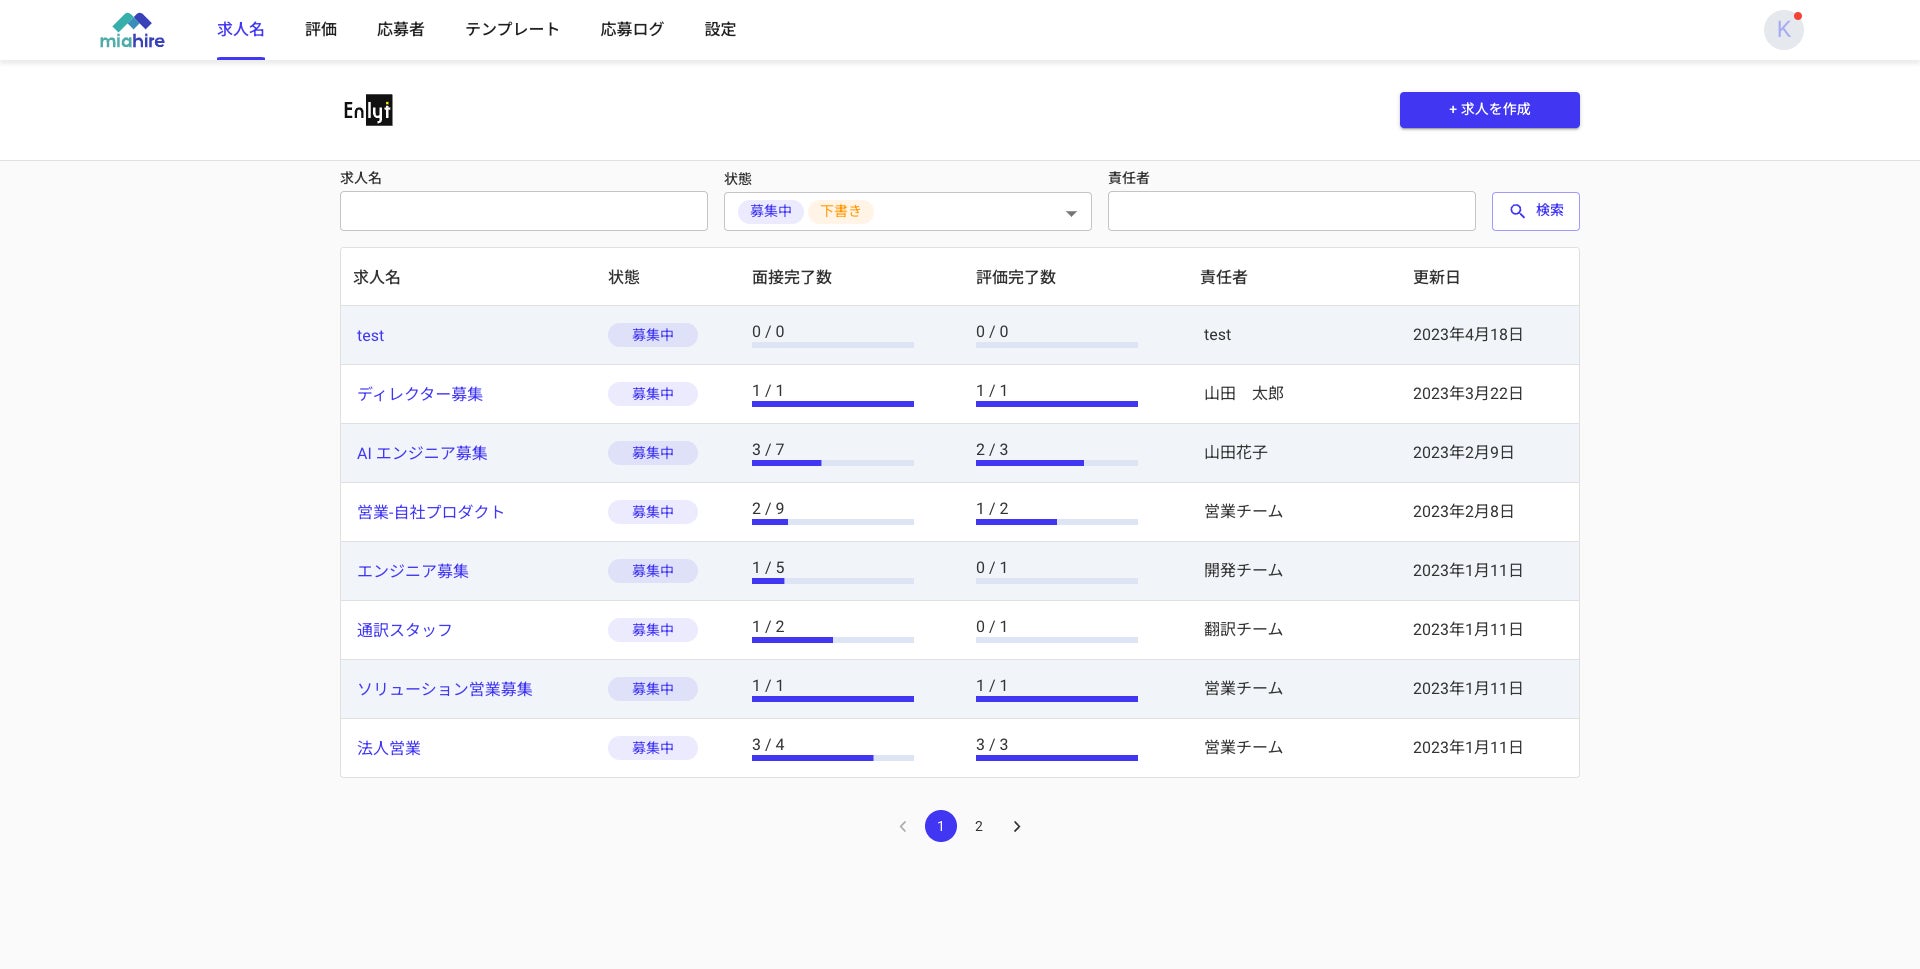Click the 3 / 7 interview progress bar

[x=833, y=463]
